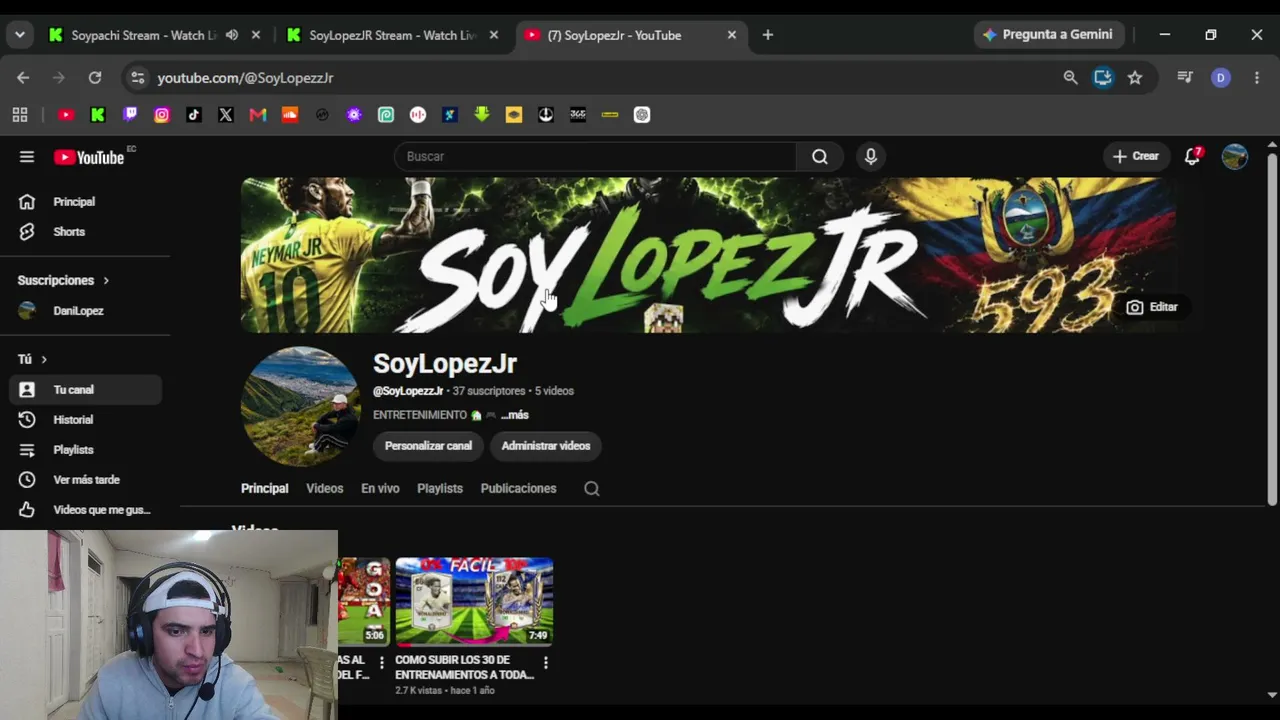This screenshot has width=1280, height=720.
Task: Close the SoyLopezJr YouTube tab
Action: pyautogui.click(x=732, y=35)
